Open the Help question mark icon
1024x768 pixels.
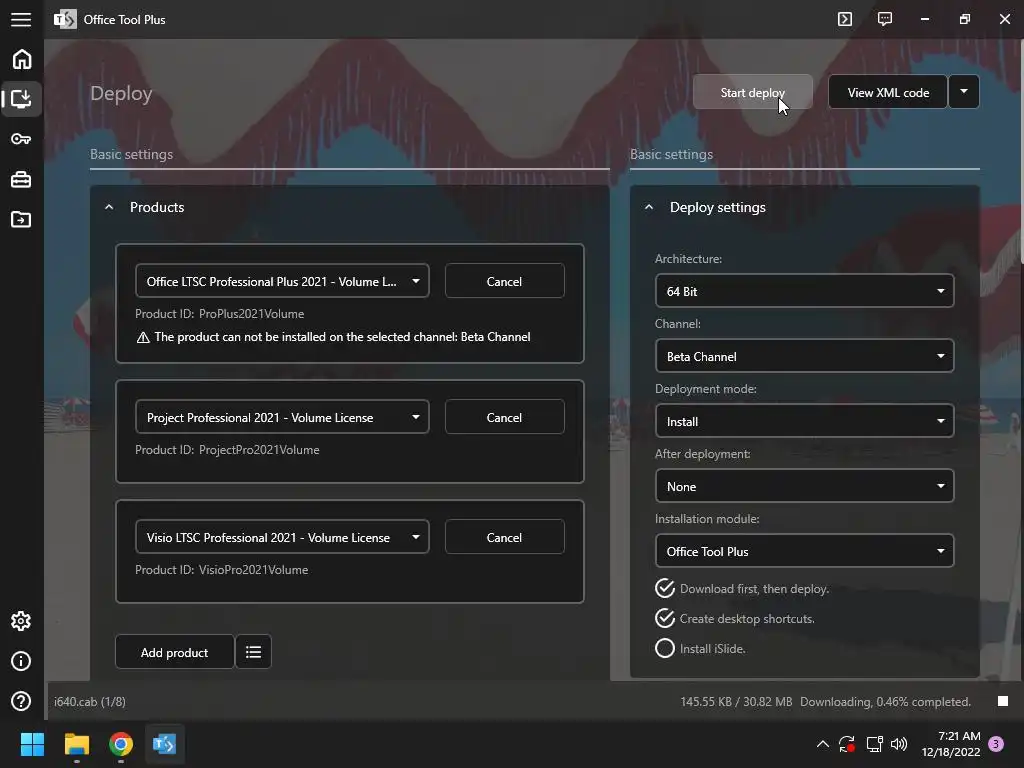tap(21, 701)
